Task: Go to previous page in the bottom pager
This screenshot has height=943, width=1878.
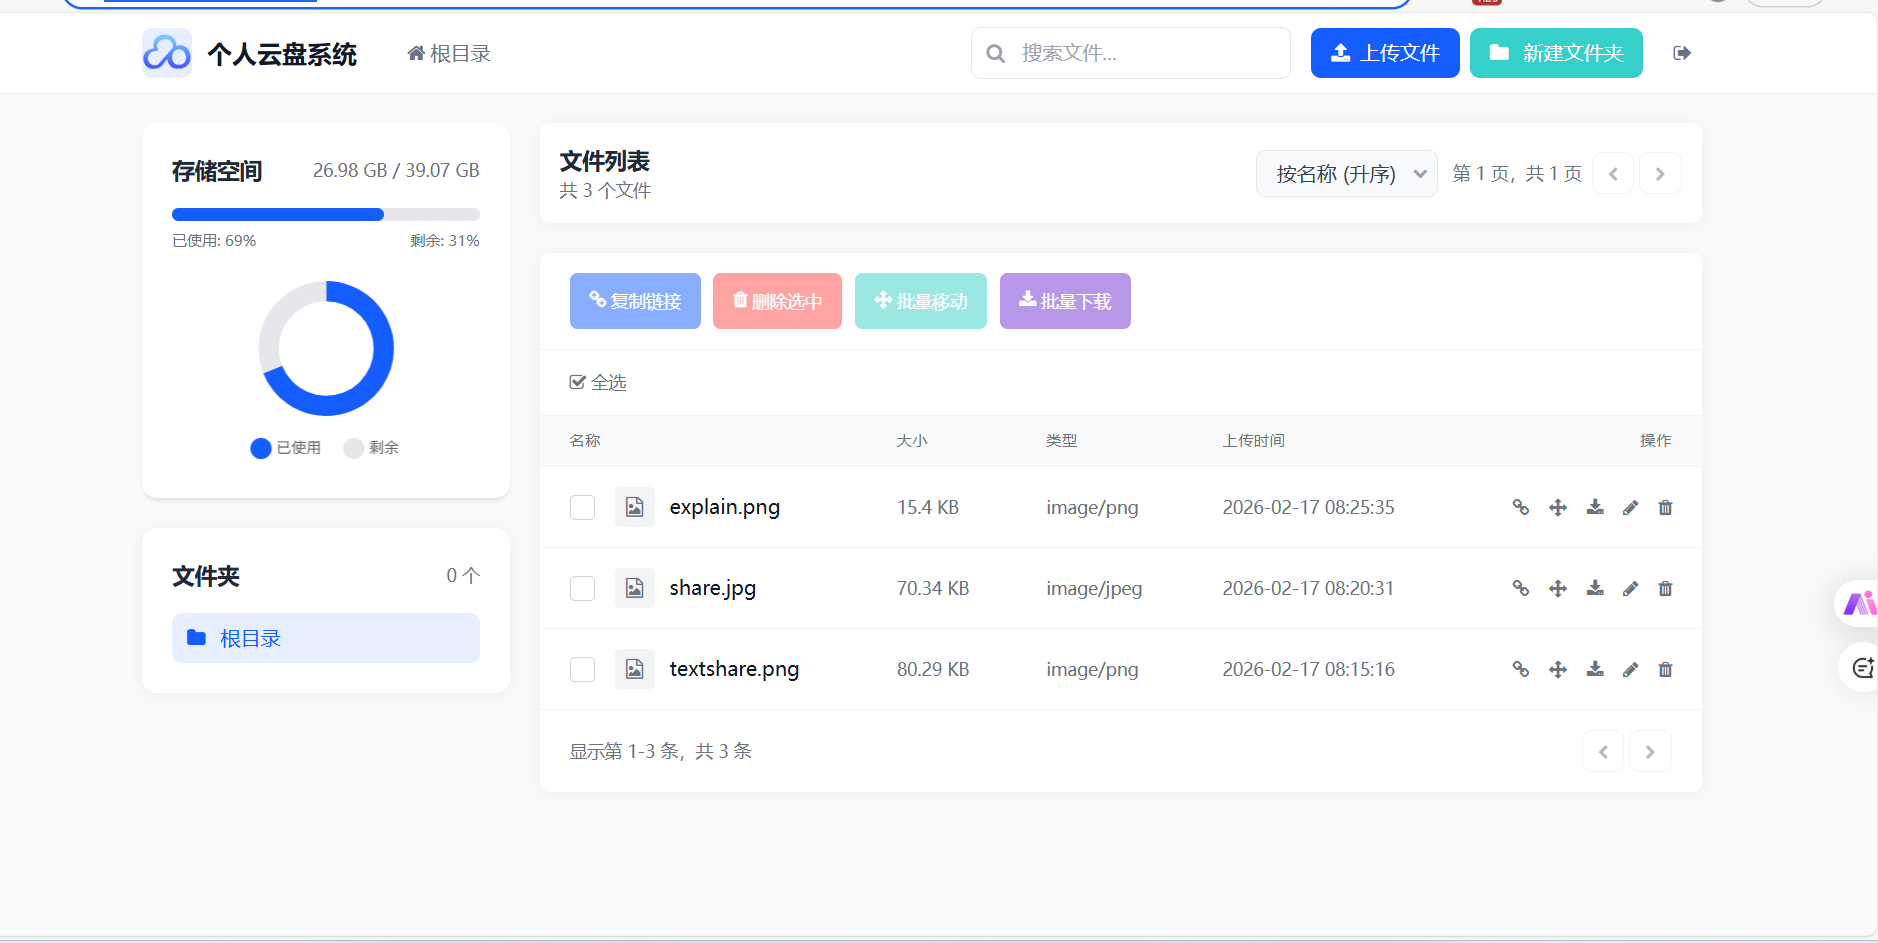Action: point(1602,752)
